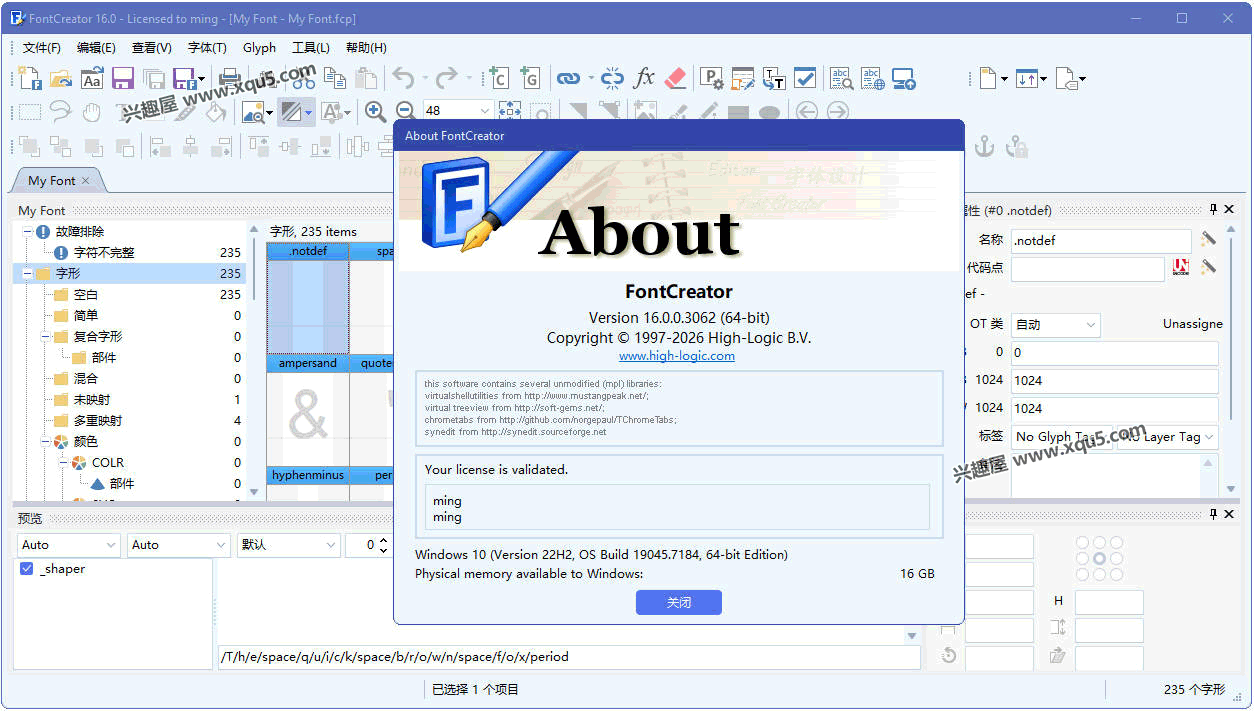Increase the preview stepper value 0
The height and width of the screenshot is (711, 1254).
pyautogui.click(x=382, y=540)
